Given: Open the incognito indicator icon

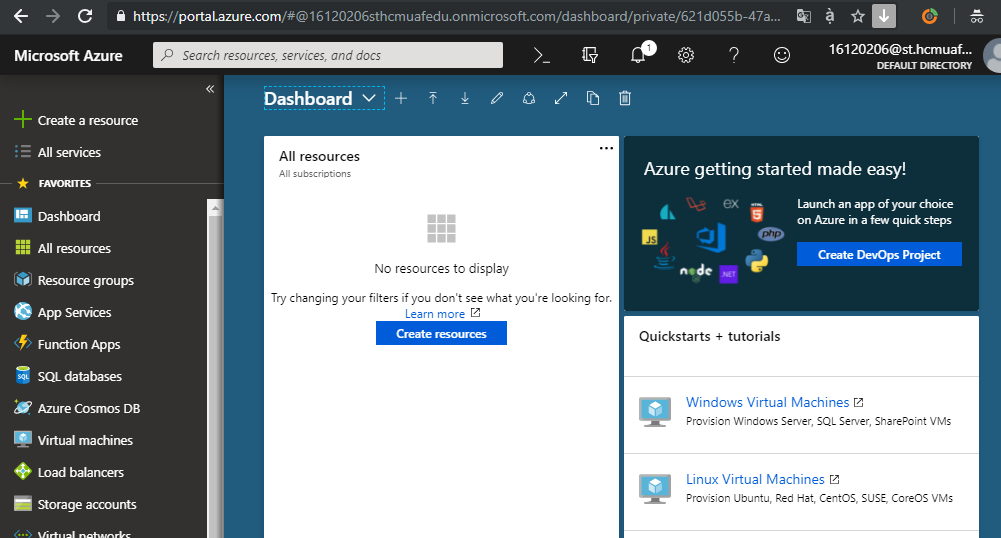Looking at the screenshot, I should click(977, 16).
